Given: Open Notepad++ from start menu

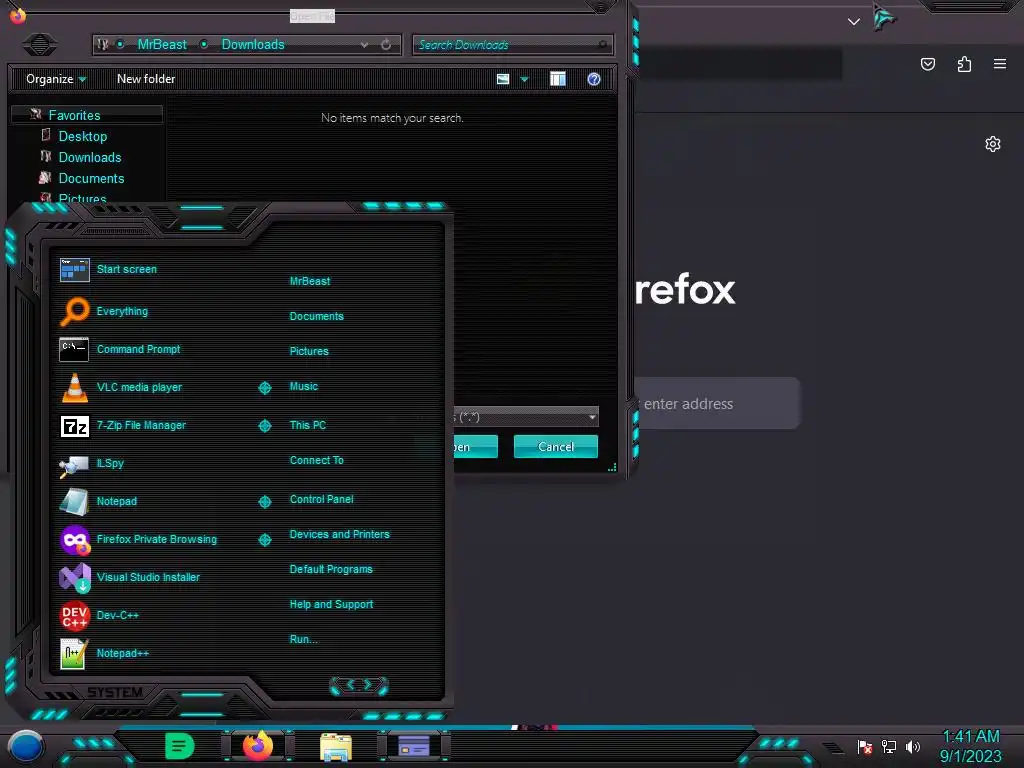Looking at the screenshot, I should pos(104,653).
